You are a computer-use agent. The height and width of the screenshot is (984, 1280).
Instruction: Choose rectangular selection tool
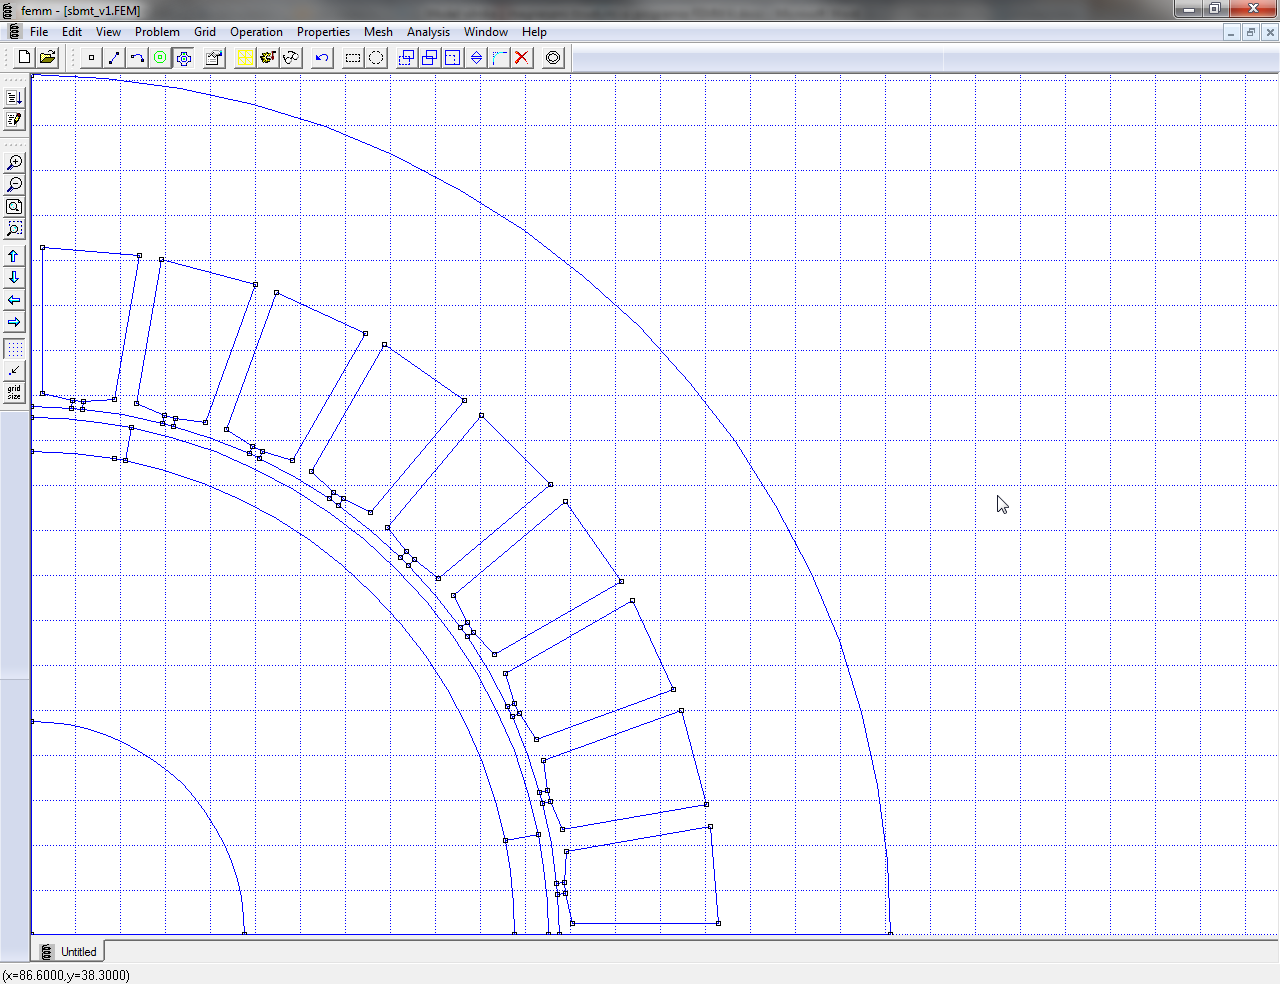tap(353, 57)
